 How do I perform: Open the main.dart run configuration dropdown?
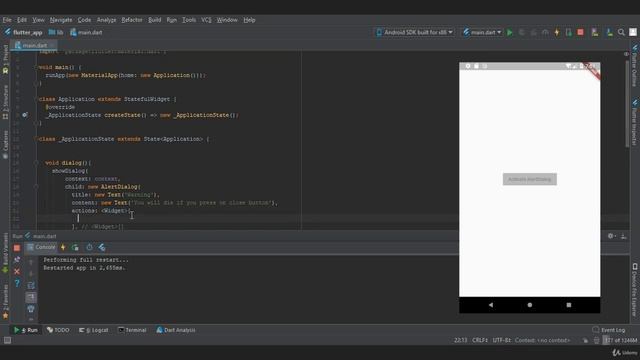pos(482,32)
